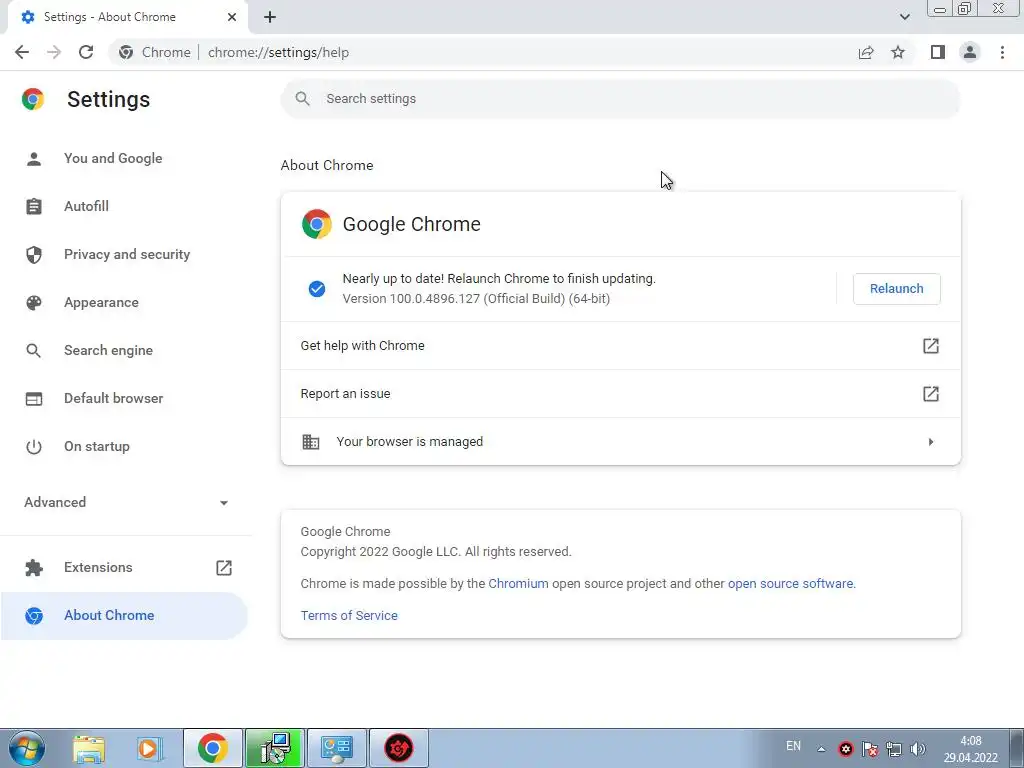Click the blue update checkmark icon

(x=317, y=289)
